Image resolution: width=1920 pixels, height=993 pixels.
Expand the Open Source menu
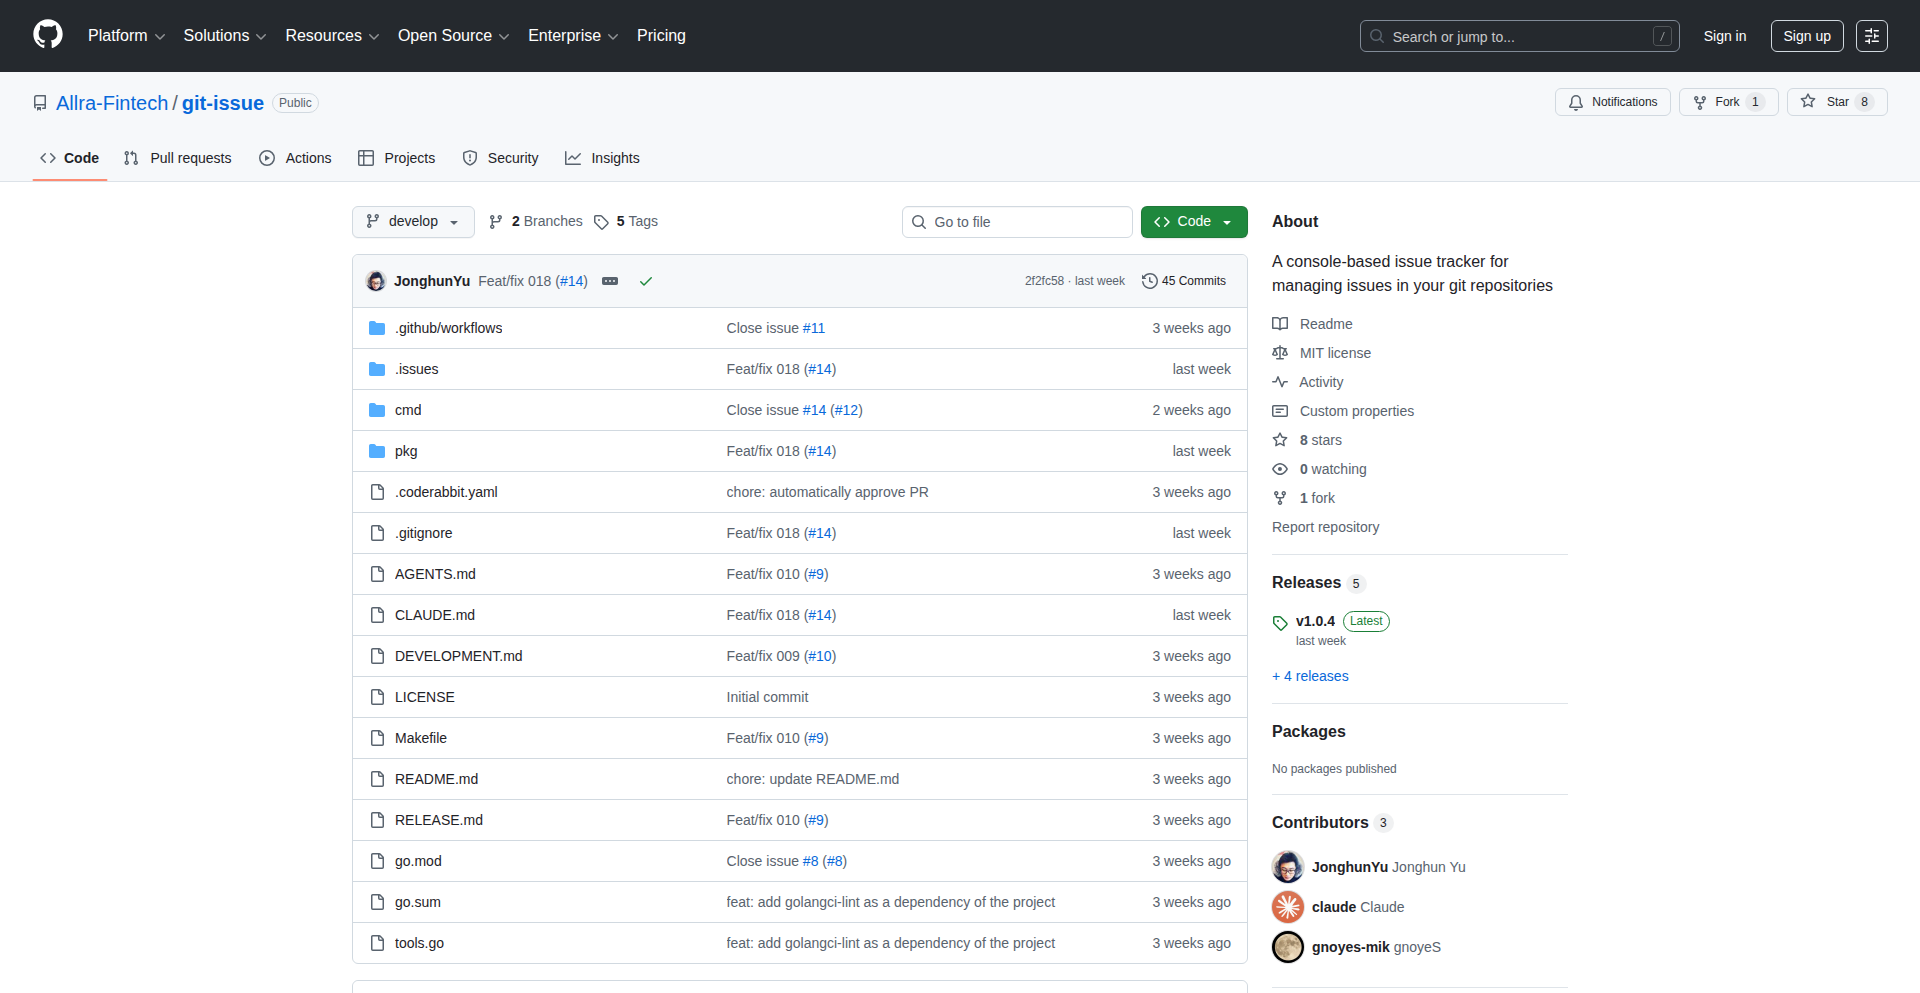pyautogui.click(x=452, y=36)
